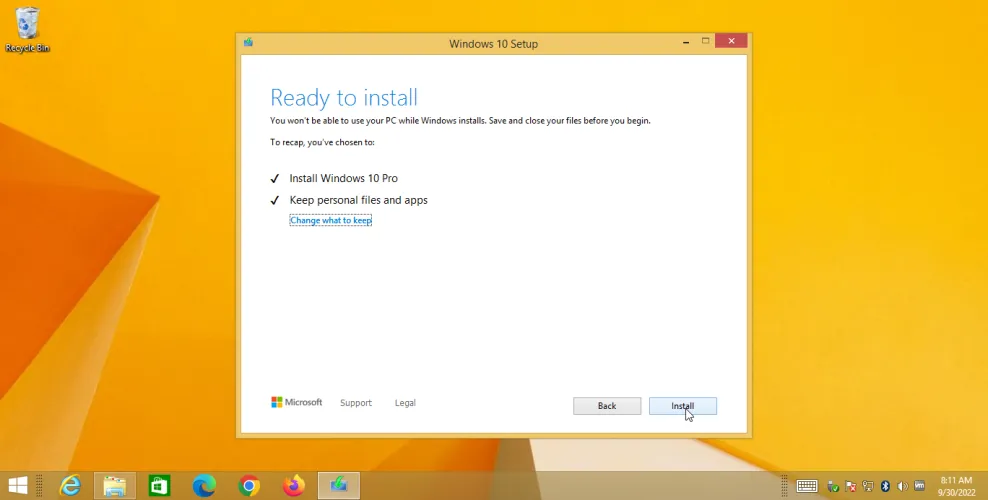Click the Windows 10 Setup title bar icon
Image resolution: width=988 pixels, height=500 pixels.
[x=248, y=43]
